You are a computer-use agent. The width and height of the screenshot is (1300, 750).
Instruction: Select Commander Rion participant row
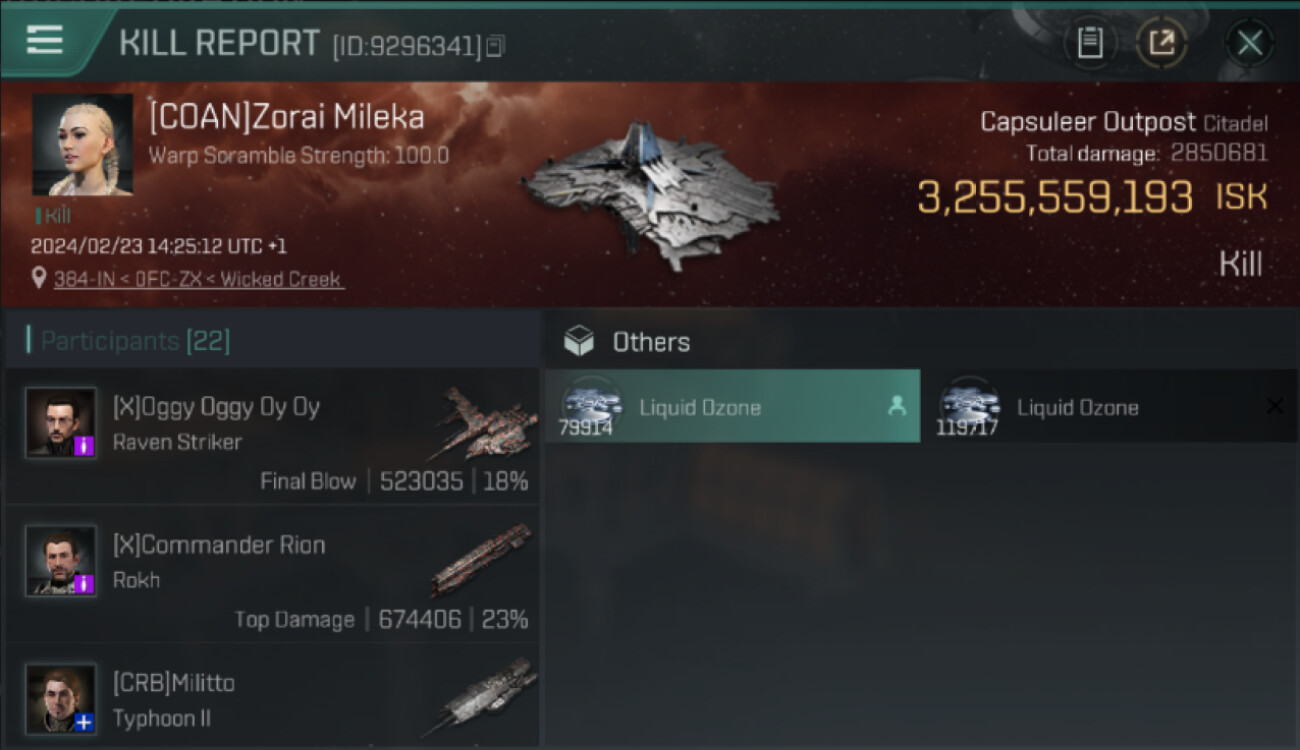(272, 575)
